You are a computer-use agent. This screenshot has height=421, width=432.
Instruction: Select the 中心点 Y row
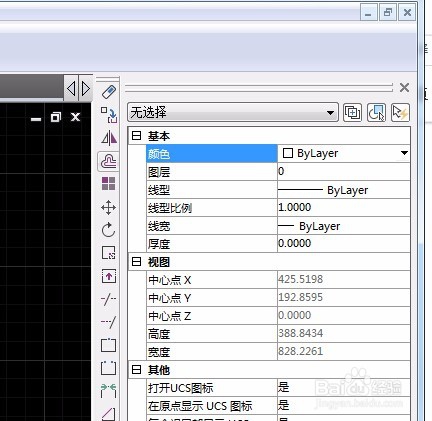pyautogui.click(x=278, y=298)
